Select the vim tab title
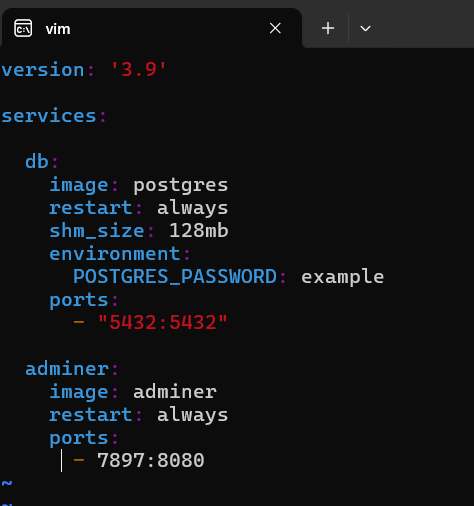474x506 pixels. pos(58,29)
